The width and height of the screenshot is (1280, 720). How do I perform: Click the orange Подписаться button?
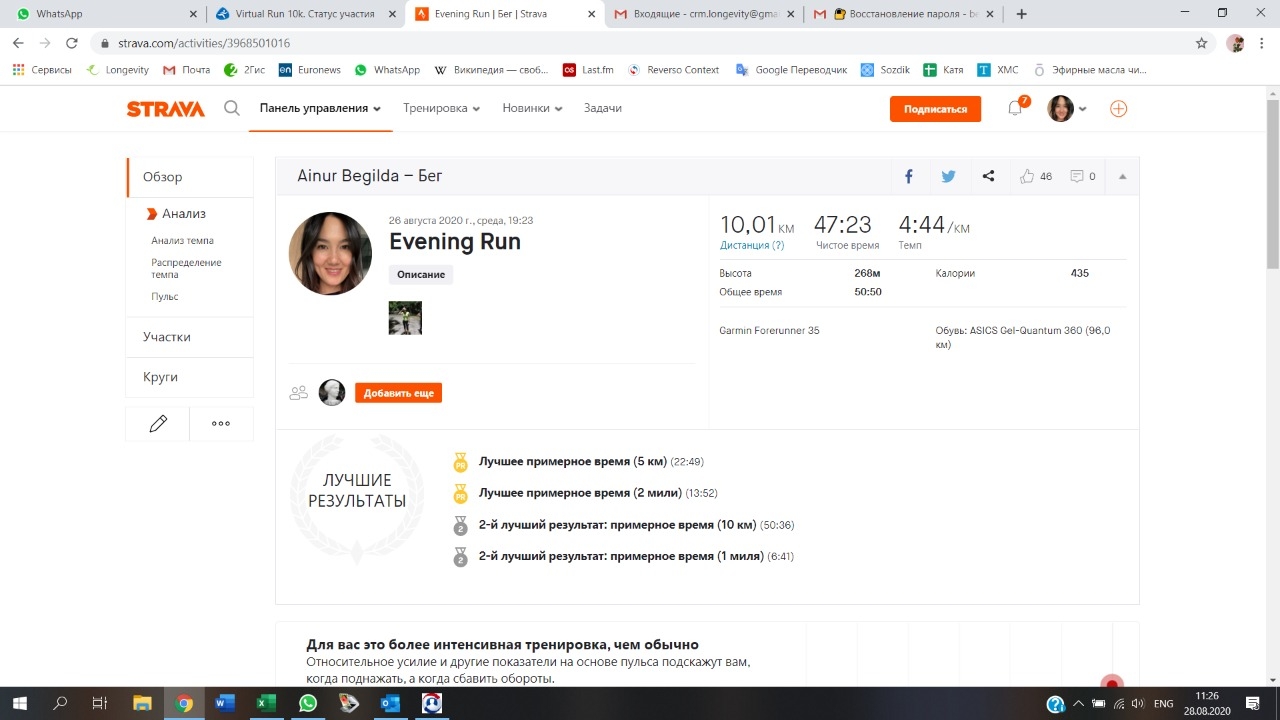[x=935, y=109]
